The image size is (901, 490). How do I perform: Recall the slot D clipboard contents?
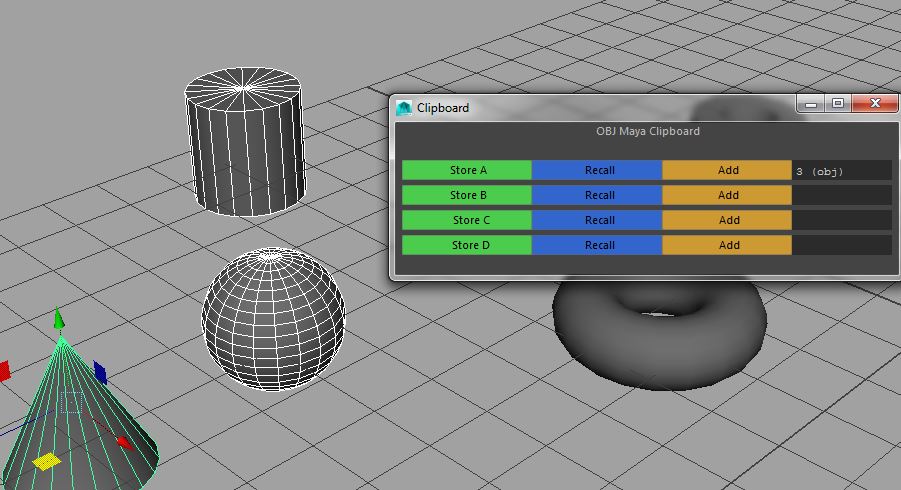597,245
